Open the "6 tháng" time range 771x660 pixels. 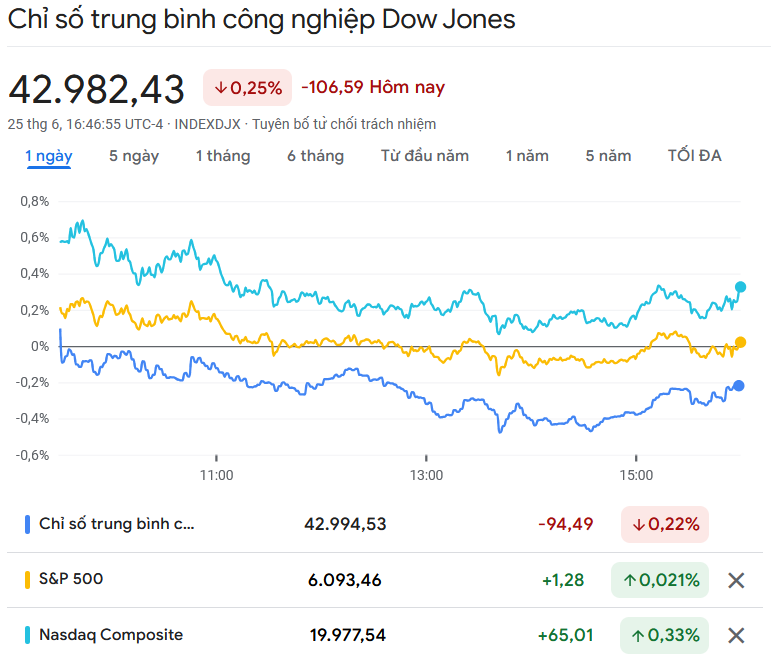tap(315, 156)
